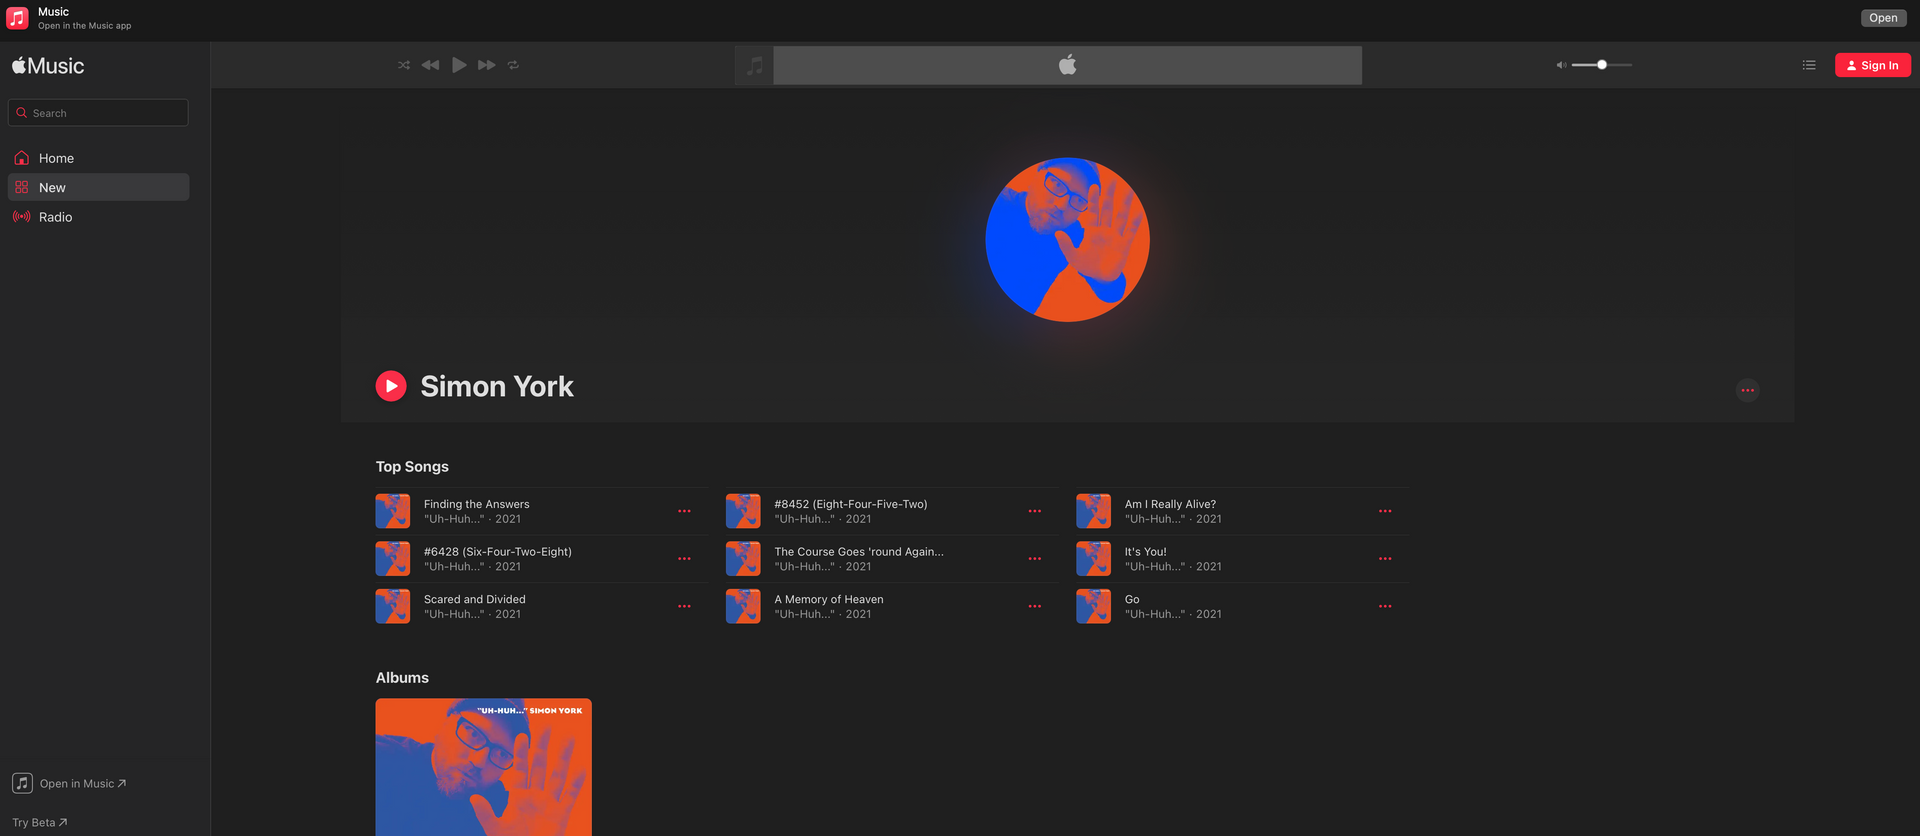Click the #8452 song artwork thumbnail
This screenshot has width=1920, height=836.
click(x=743, y=511)
